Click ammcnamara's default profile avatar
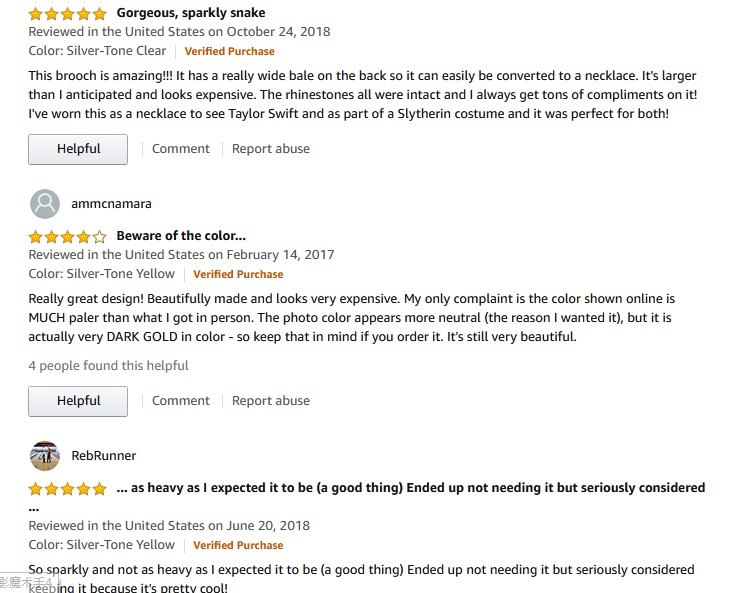 (x=45, y=204)
